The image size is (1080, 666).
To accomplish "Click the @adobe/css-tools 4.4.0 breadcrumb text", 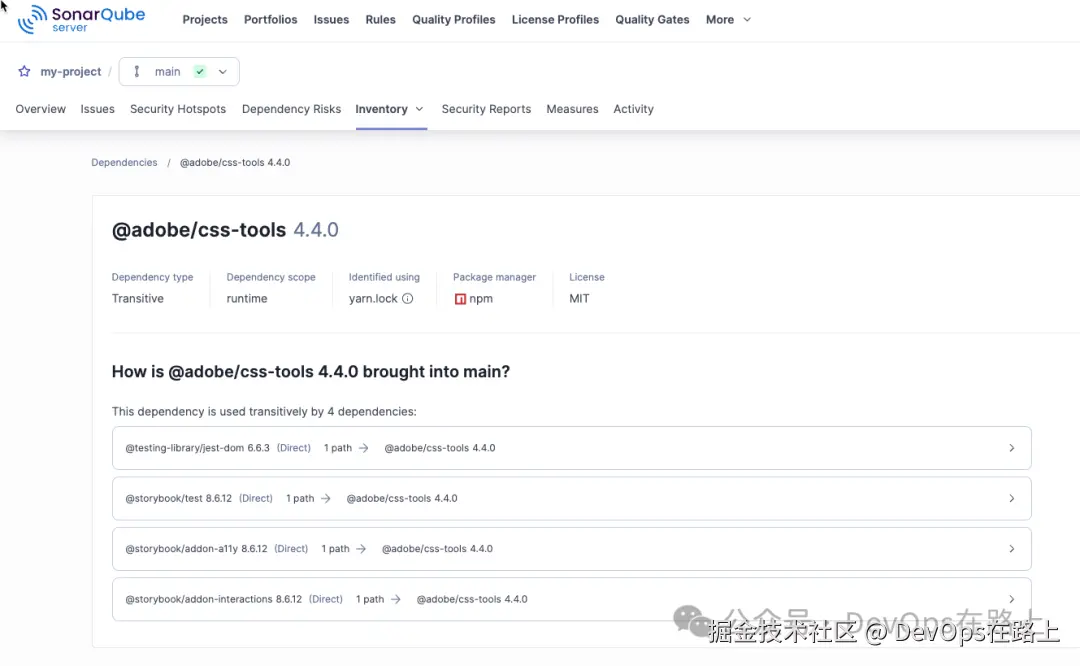I will click(235, 163).
